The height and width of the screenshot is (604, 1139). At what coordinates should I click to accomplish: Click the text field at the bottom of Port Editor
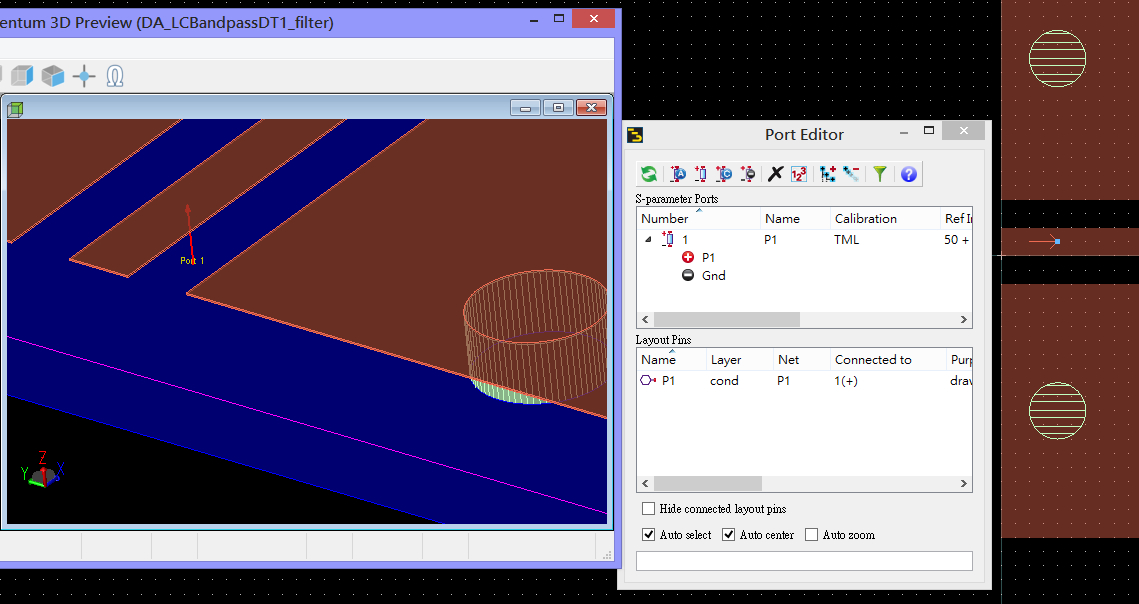tap(804, 560)
